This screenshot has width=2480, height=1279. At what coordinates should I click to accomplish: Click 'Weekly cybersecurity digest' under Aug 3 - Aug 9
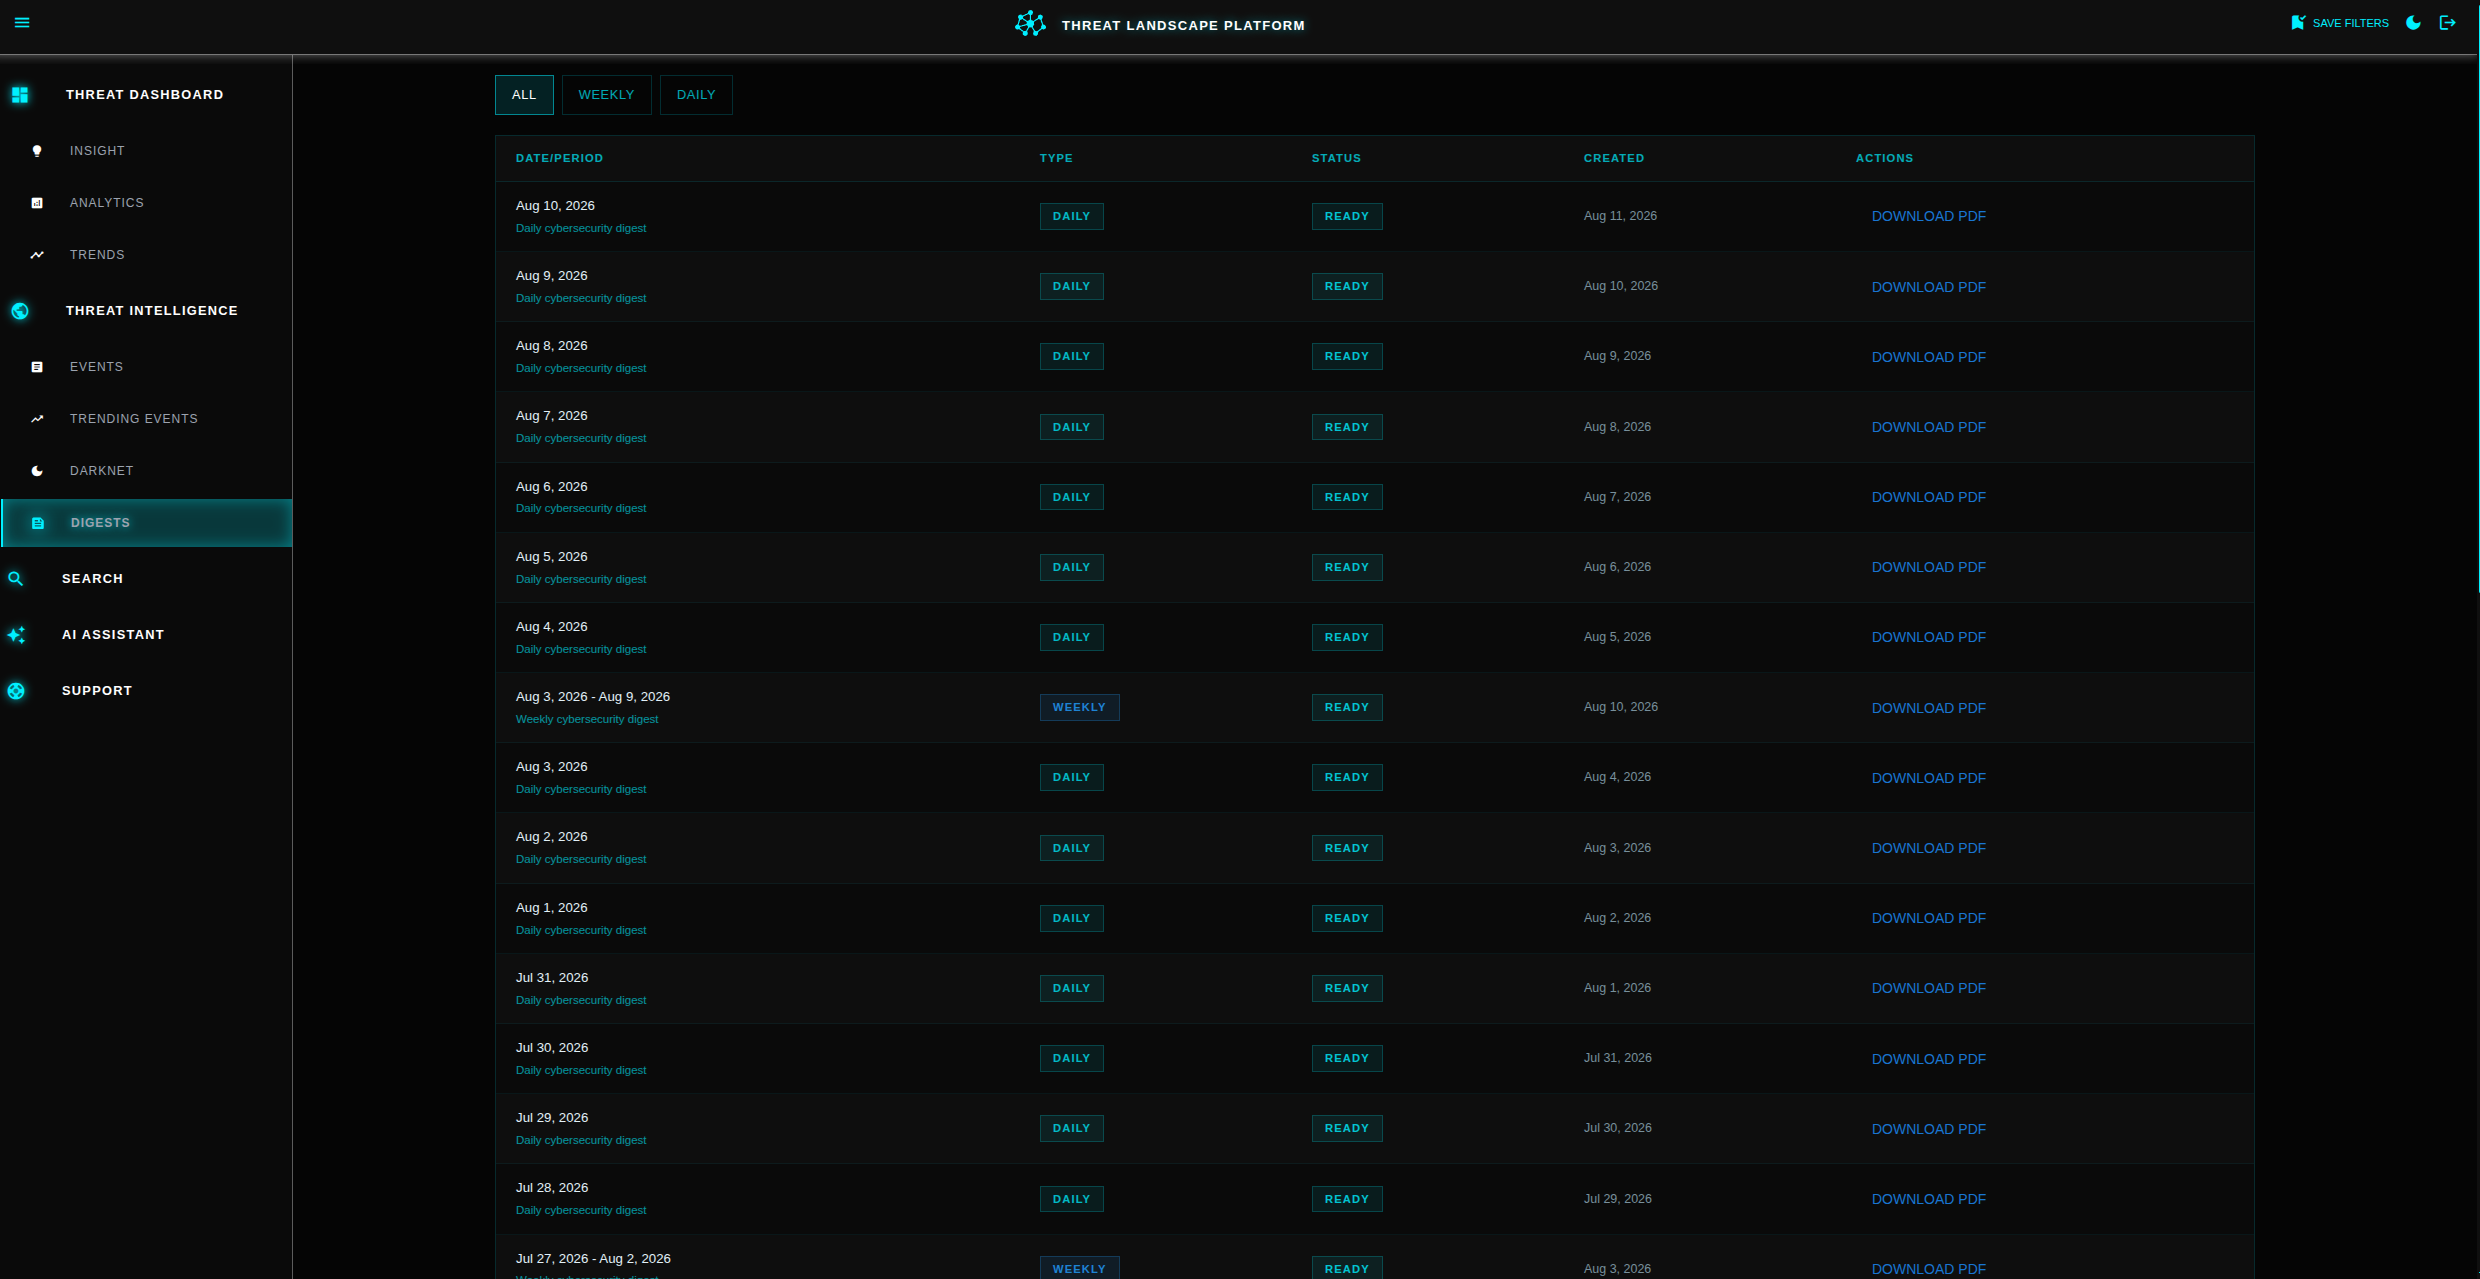point(587,719)
